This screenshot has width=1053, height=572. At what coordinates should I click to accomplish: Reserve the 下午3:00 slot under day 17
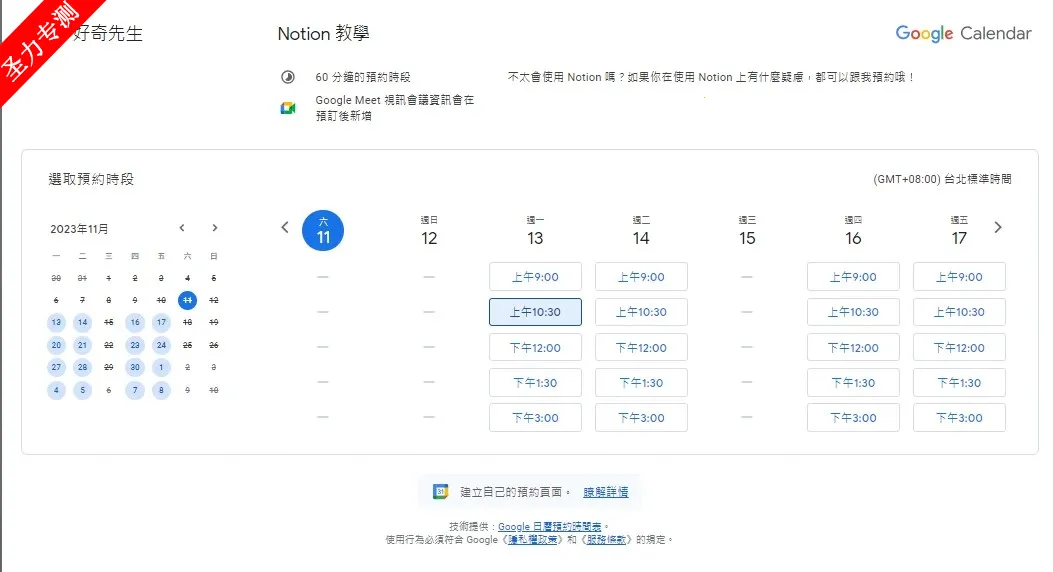[x=960, y=418]
